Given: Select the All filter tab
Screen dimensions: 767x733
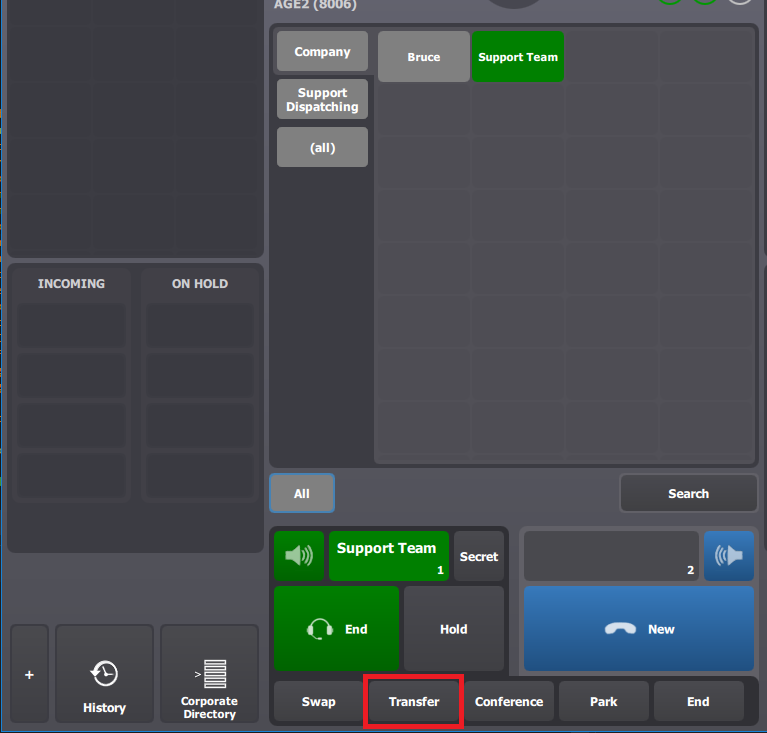Looking at the screenshot, I should click(x=302, y=493).
